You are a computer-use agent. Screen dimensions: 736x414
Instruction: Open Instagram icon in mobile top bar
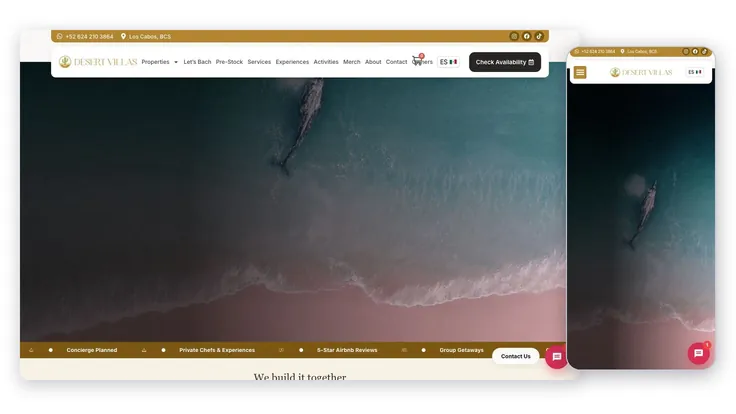coord(686,52)
